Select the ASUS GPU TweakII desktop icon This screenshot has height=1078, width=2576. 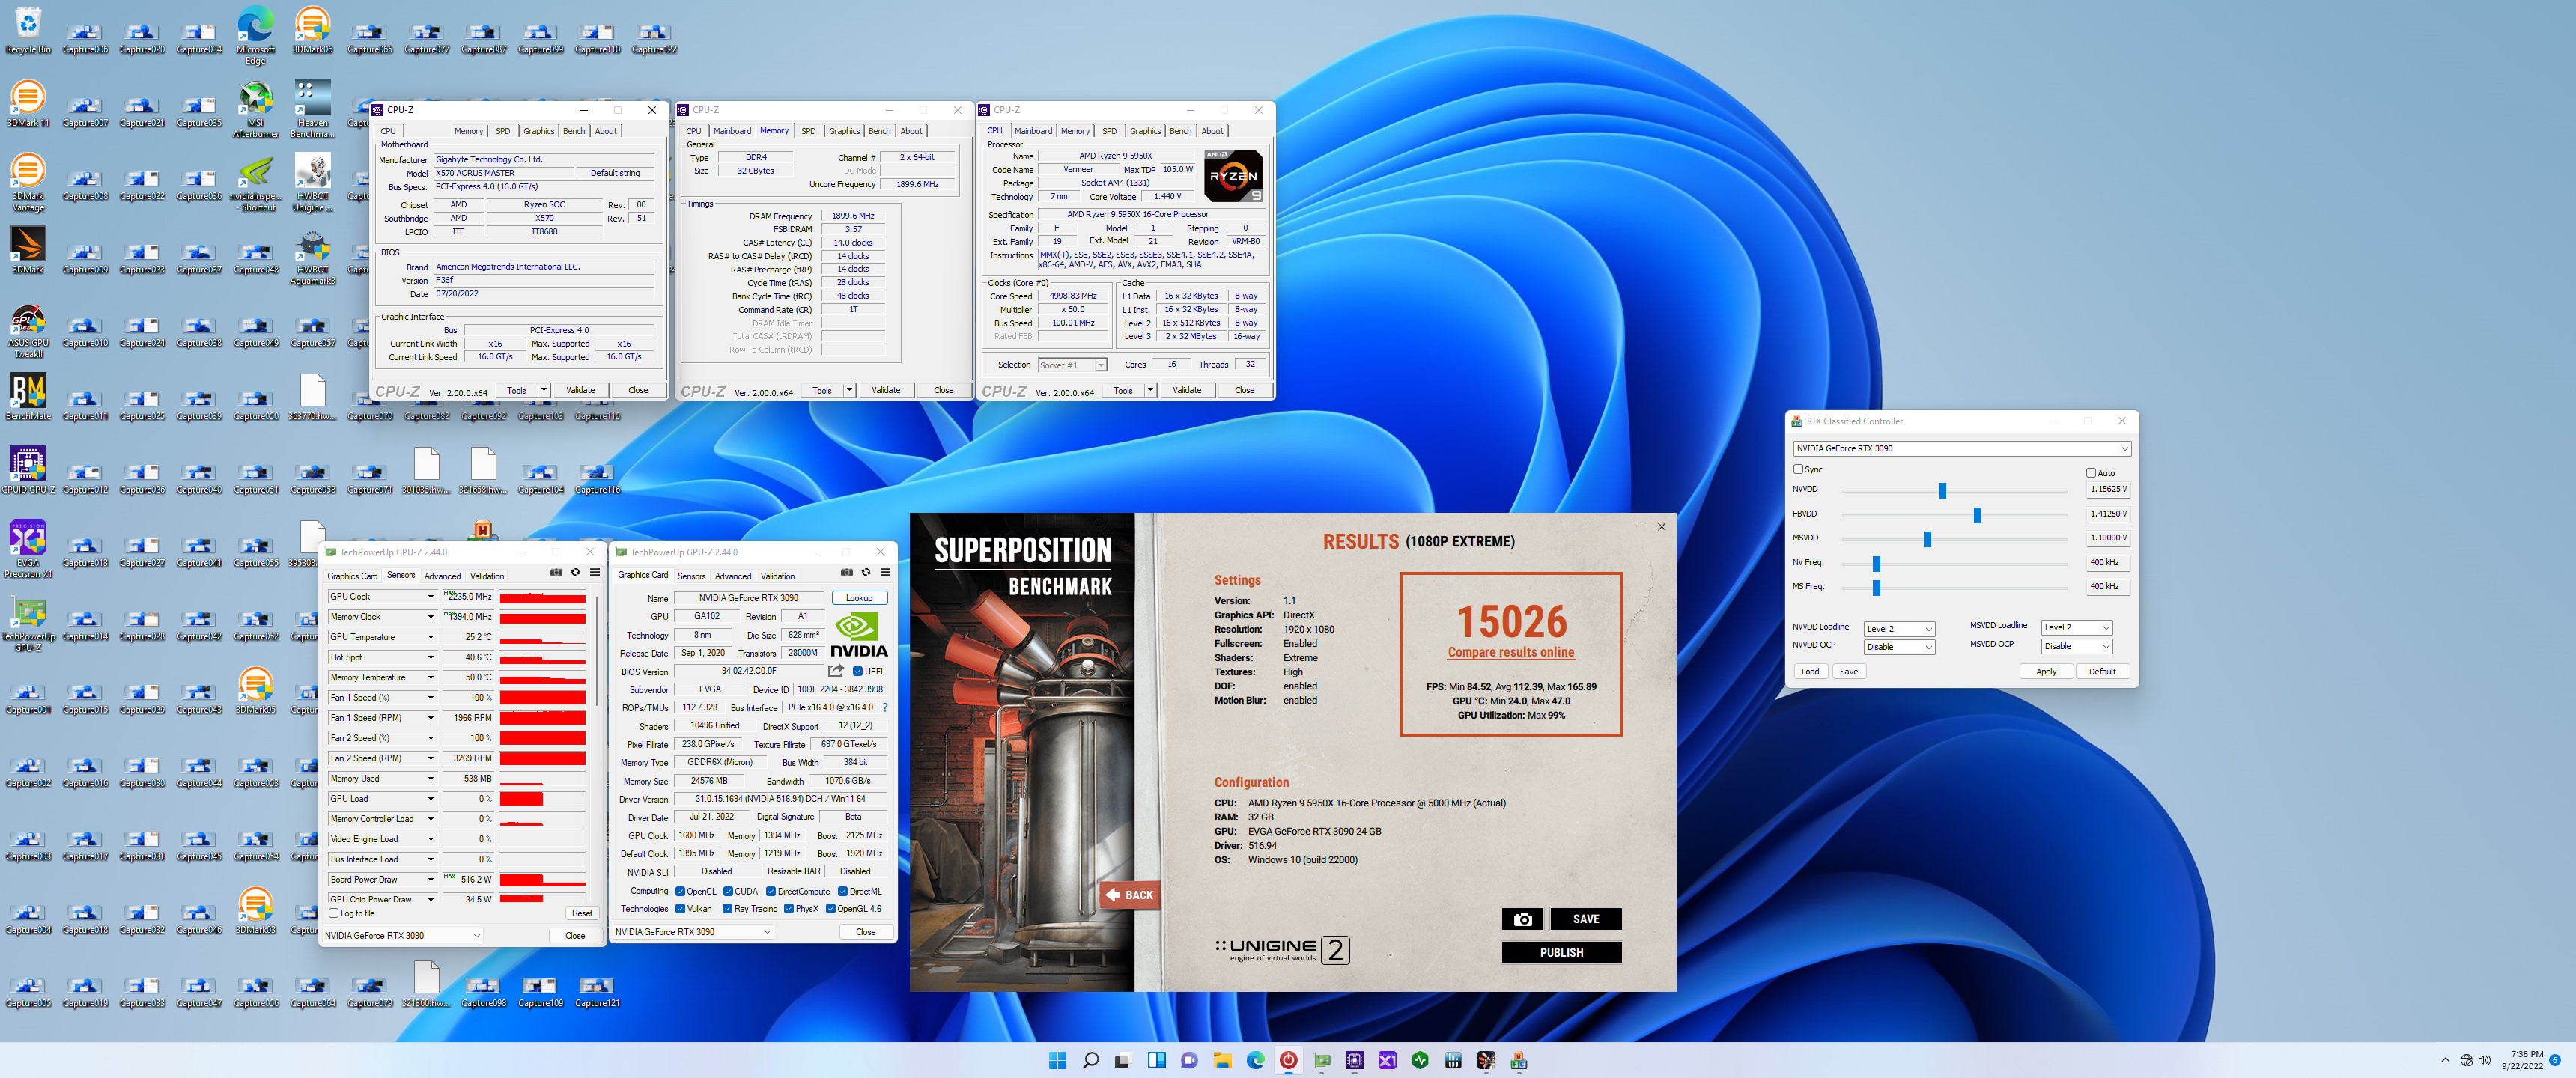point(28,330)
